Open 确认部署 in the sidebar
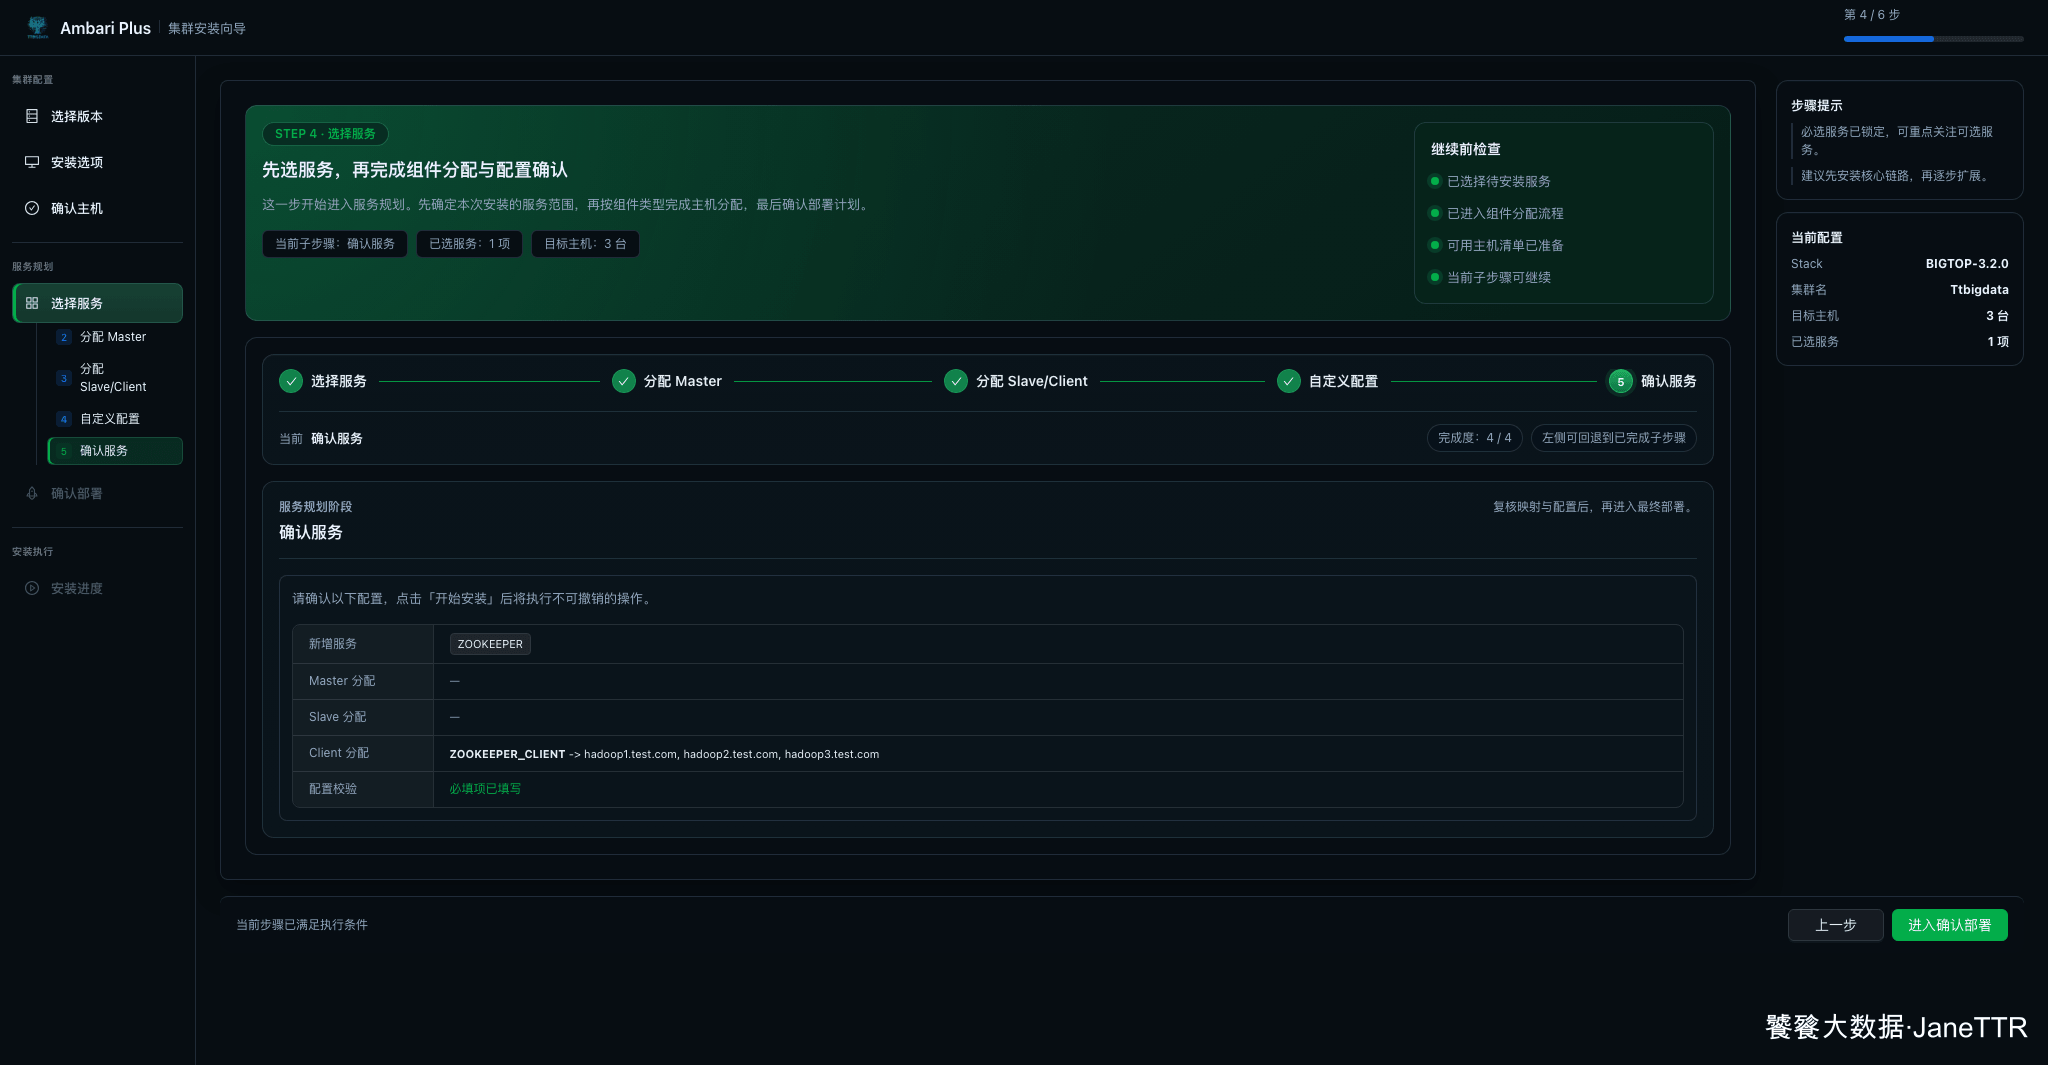2048x1065 pixels. pos(97,493)
